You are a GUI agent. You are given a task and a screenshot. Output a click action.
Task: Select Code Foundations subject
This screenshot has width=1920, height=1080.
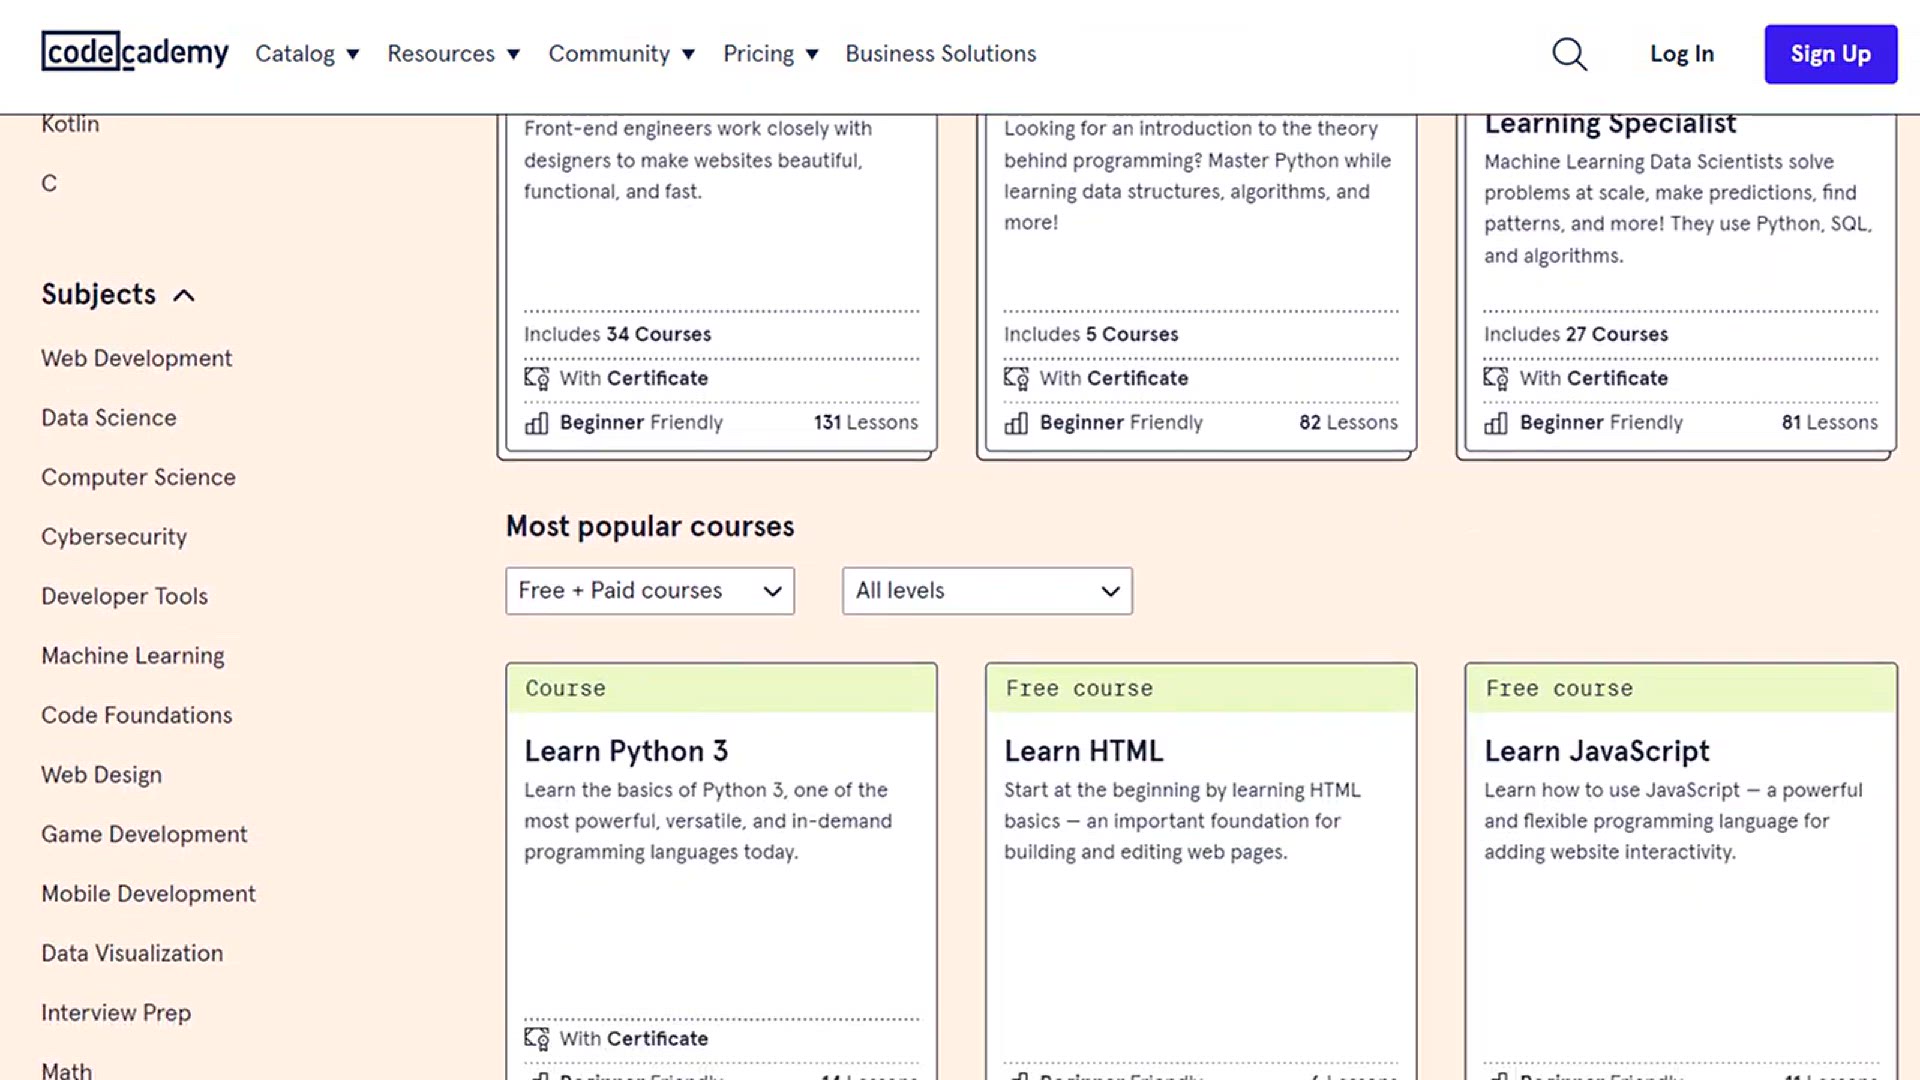point(136,715)
